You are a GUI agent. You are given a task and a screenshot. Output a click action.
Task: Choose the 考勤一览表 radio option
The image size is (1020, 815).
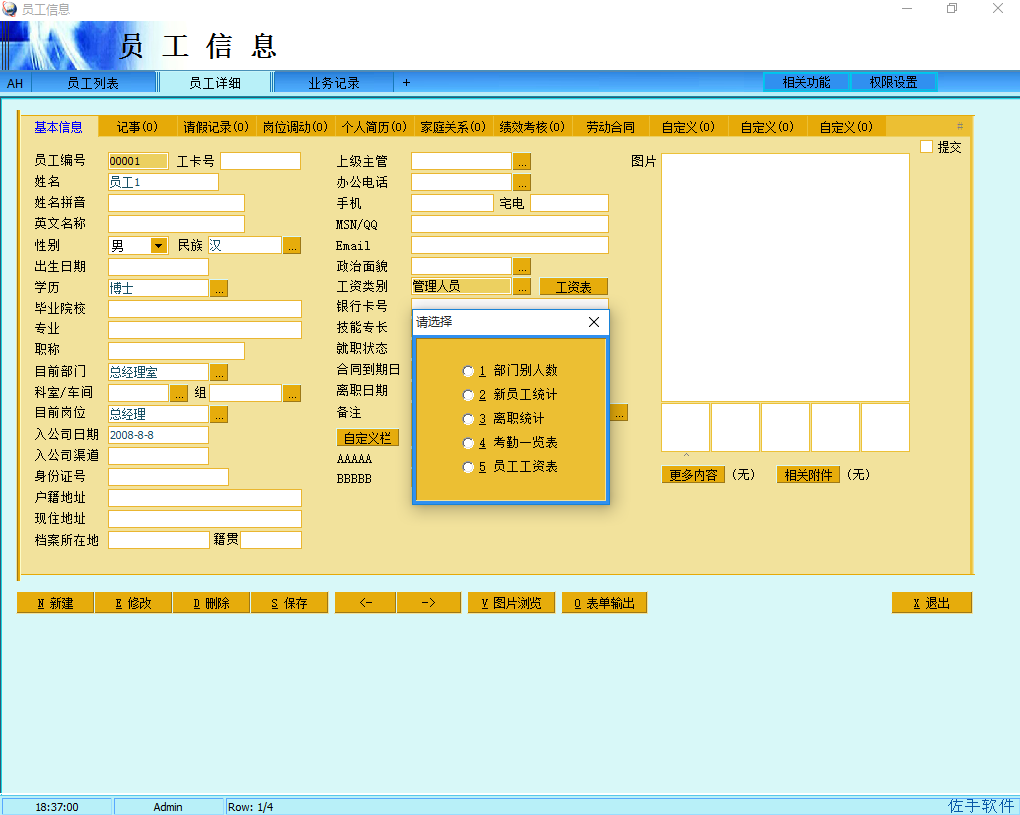468,443
